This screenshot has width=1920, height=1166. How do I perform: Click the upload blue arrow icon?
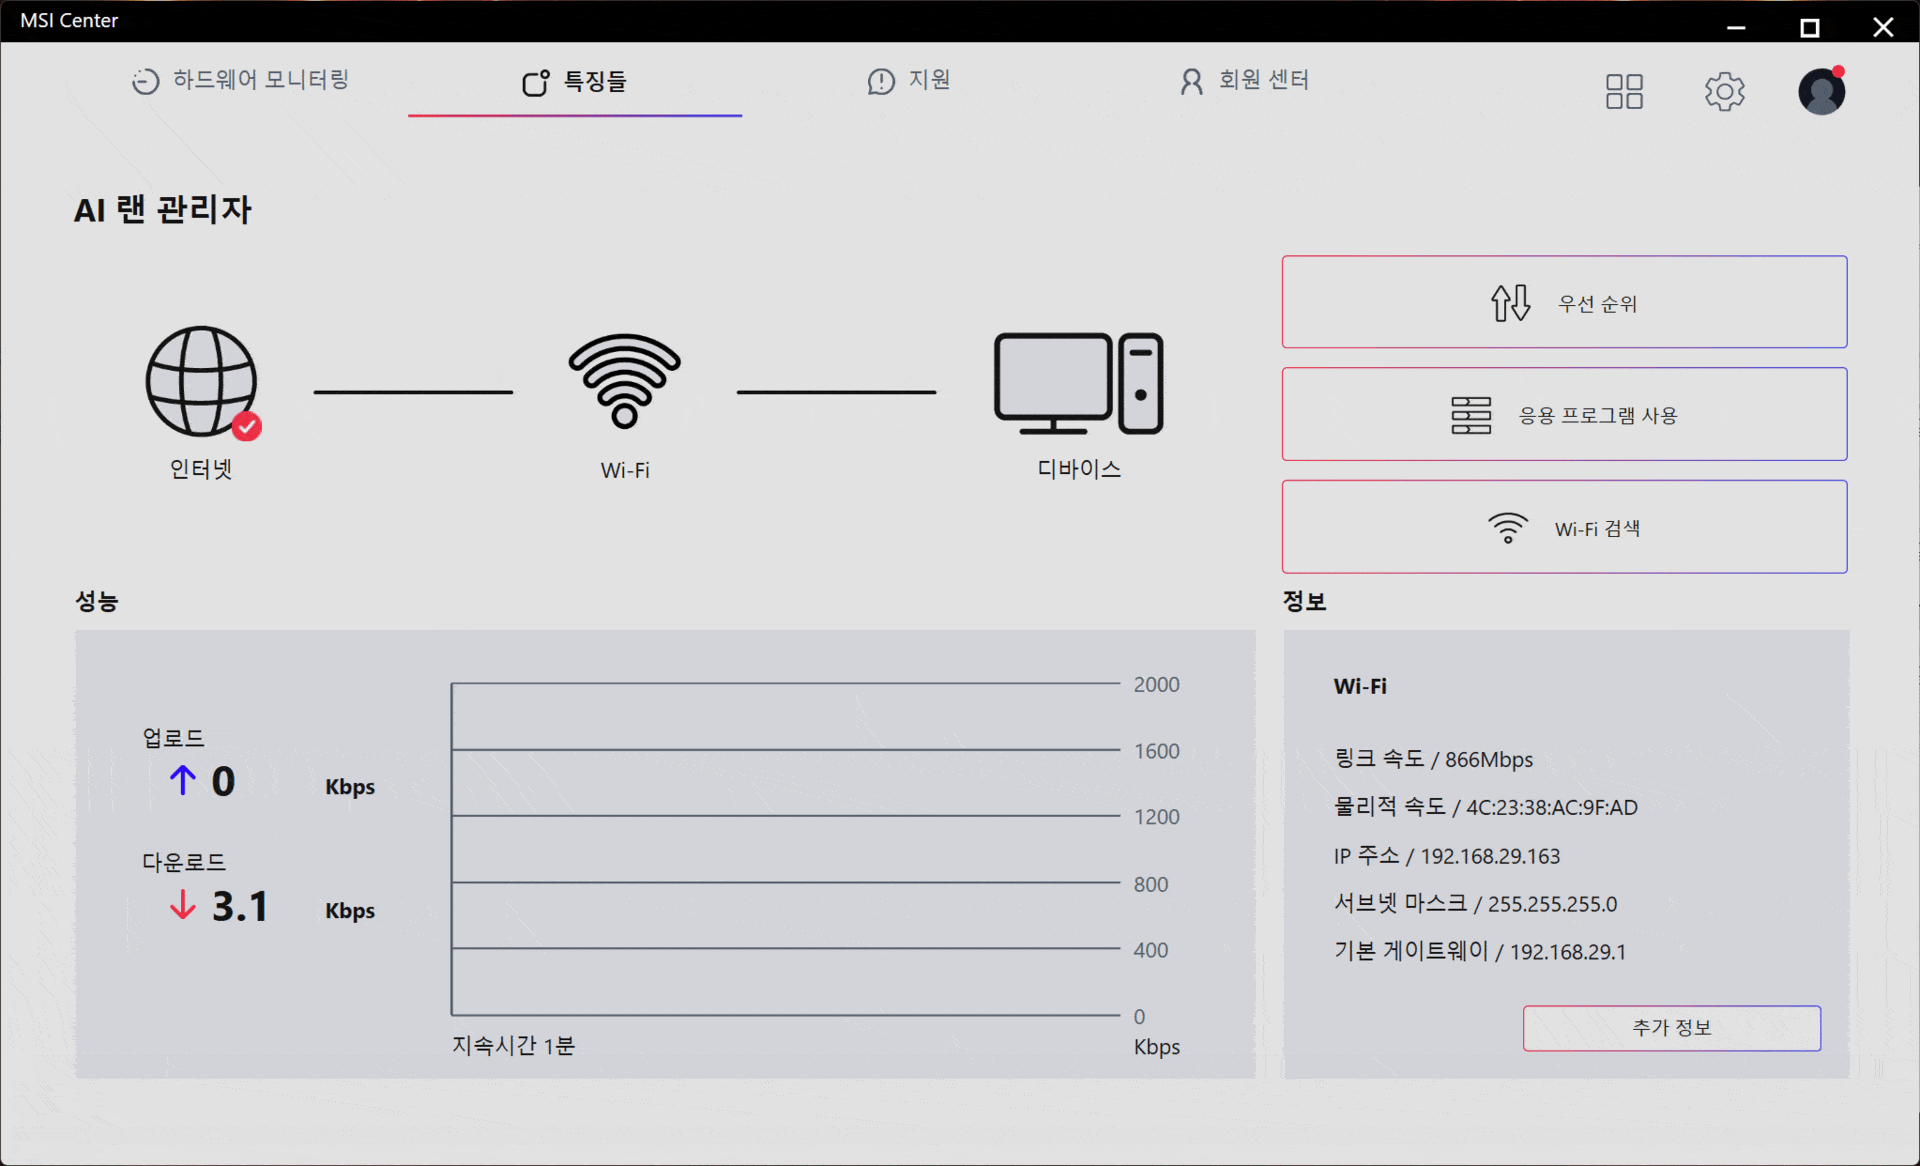tap(182, 780)
